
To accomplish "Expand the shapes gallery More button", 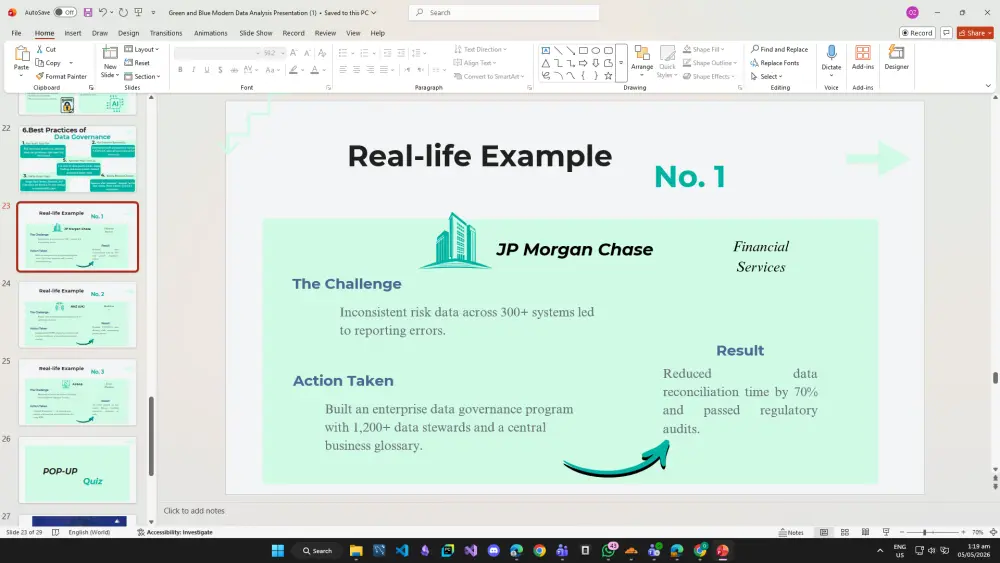I will (x=621, y=63).
